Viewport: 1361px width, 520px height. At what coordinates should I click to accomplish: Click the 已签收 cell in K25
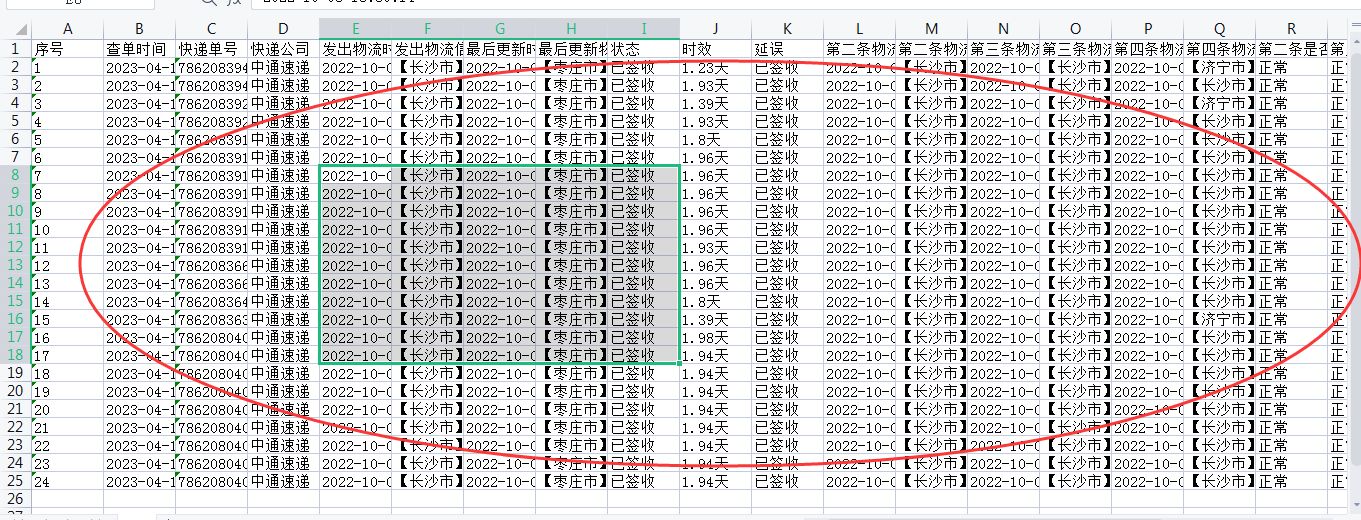[x=787, y=481]
